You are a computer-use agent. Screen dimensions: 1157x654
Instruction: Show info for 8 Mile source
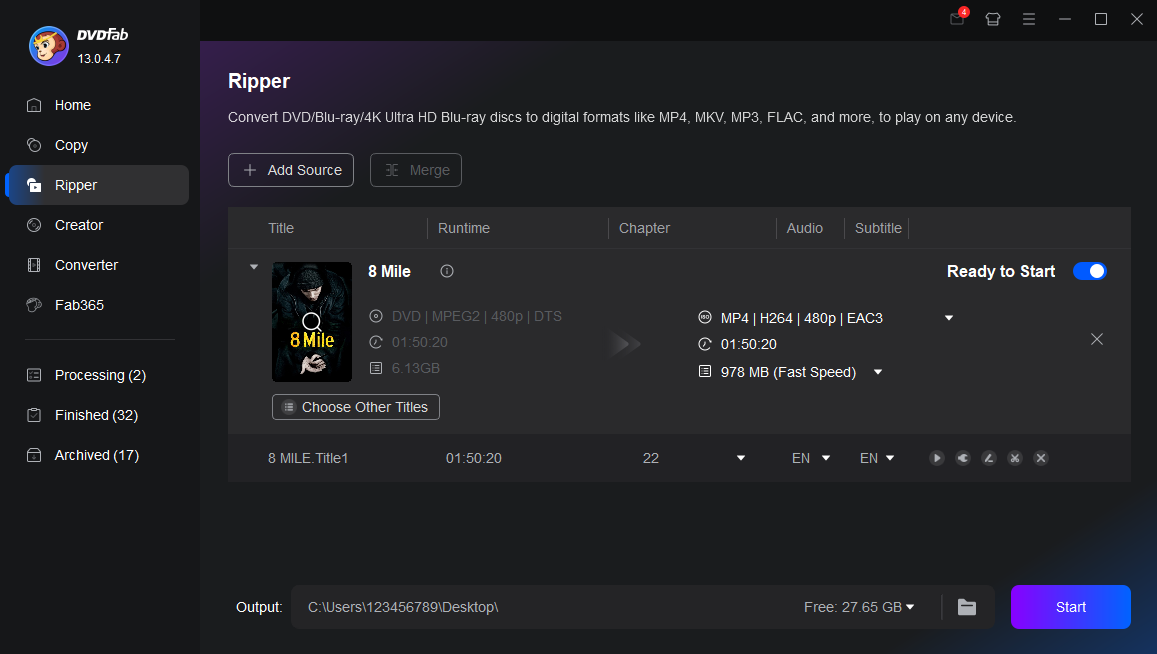click(447, 271)
